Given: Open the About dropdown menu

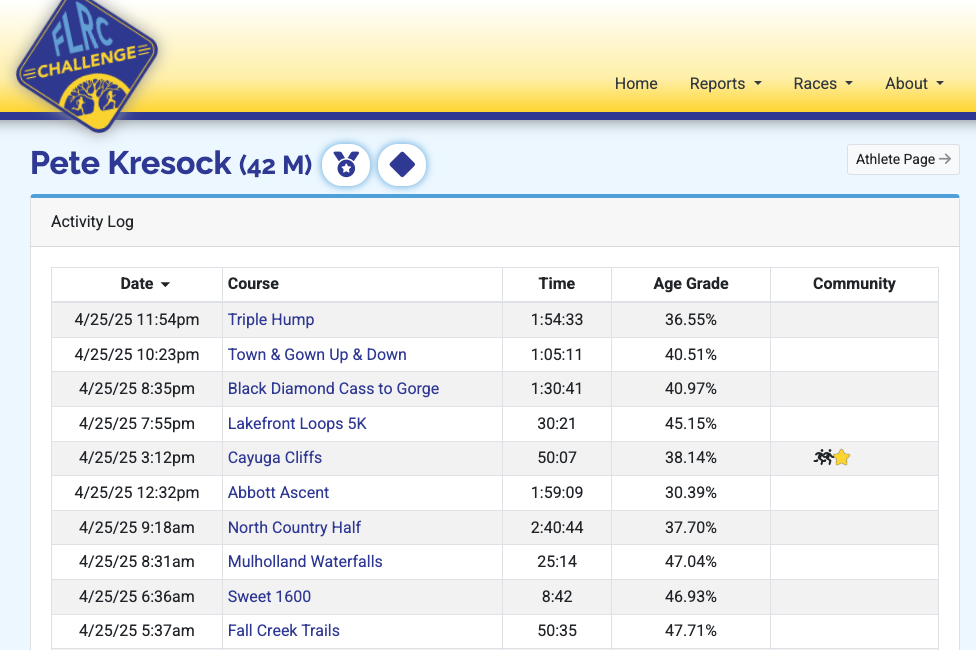Looking at the screenshot, I should tap(914, 83).
